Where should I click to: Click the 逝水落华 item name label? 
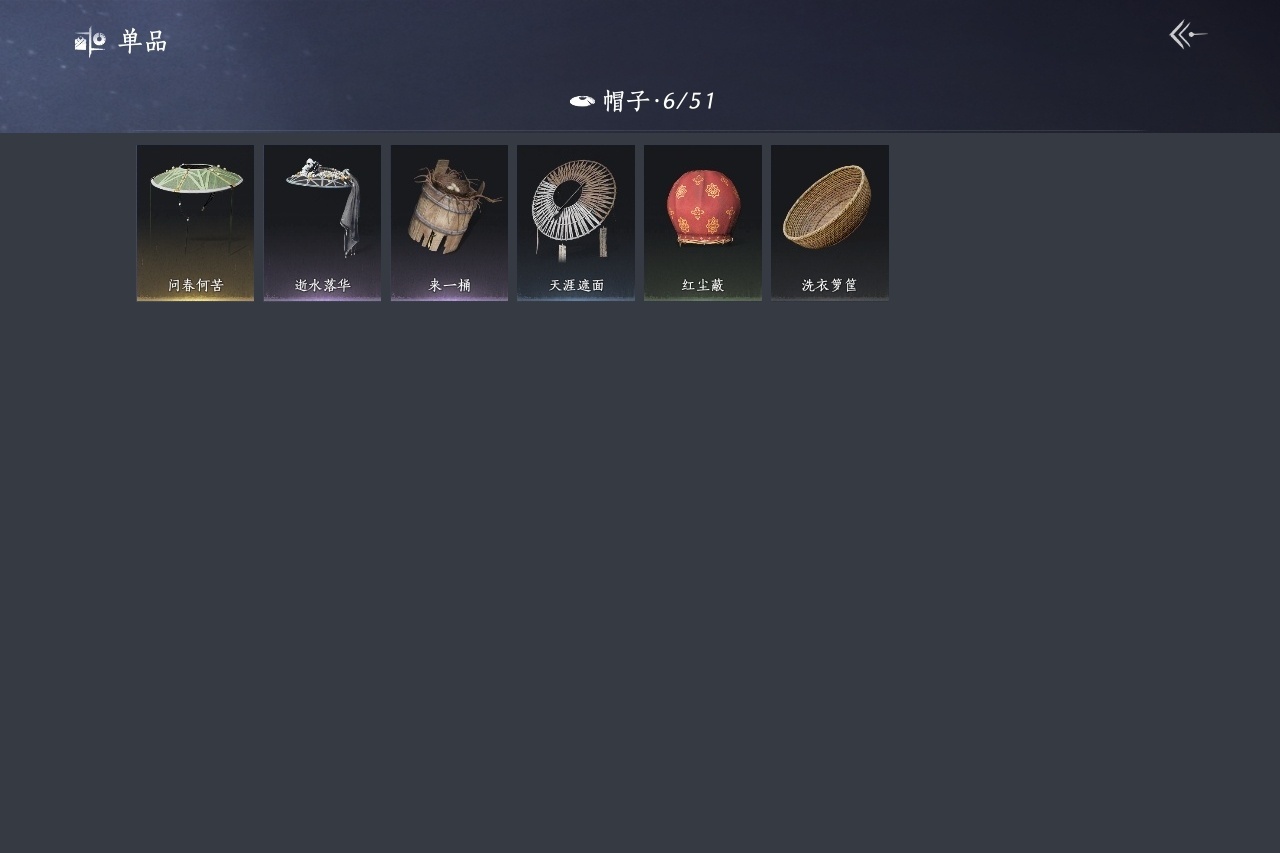(323, 286)
